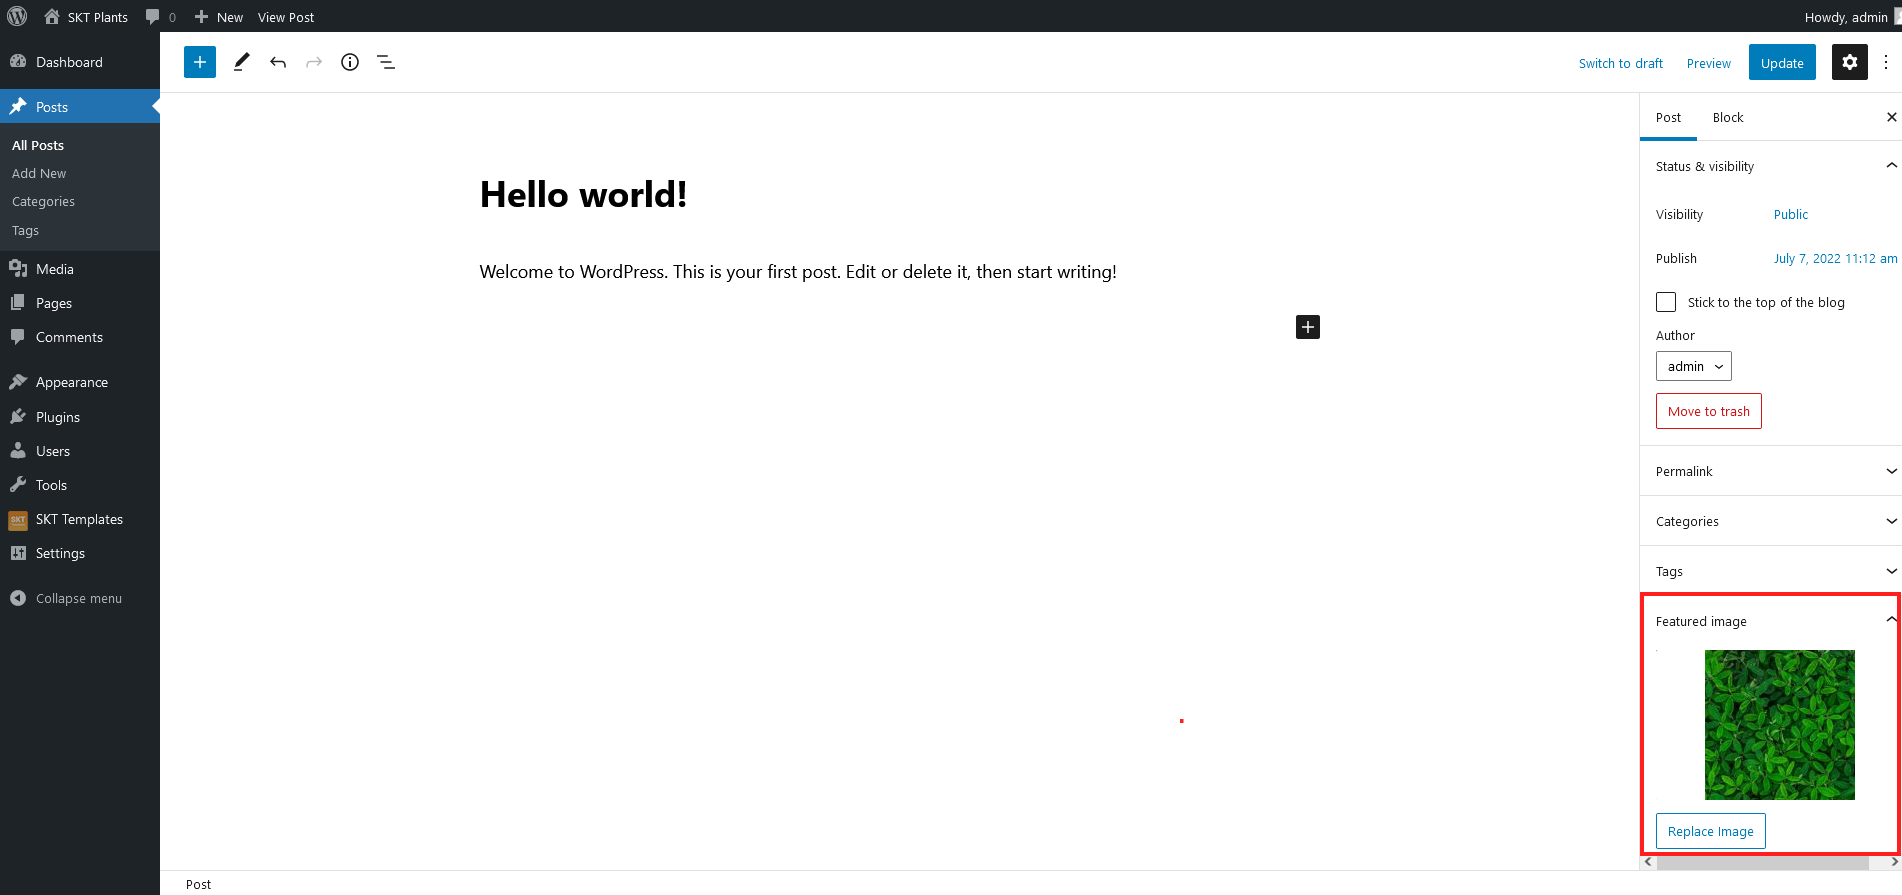Open the Author admin dropdown
This screenshot has height=895, width=1902.
click(x=1693, y=367)
